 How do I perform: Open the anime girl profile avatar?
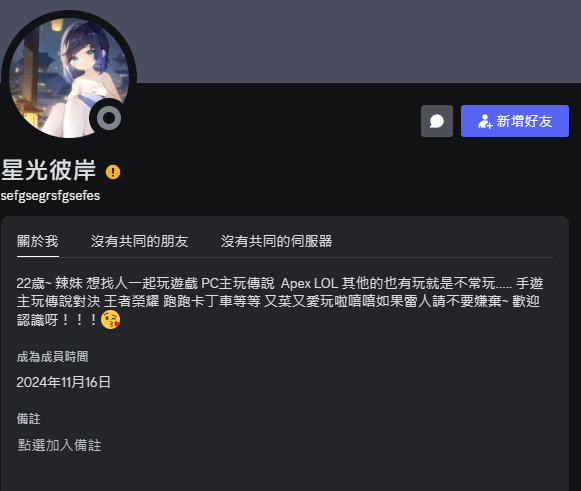pyautogui.click(x=69, y=78)
